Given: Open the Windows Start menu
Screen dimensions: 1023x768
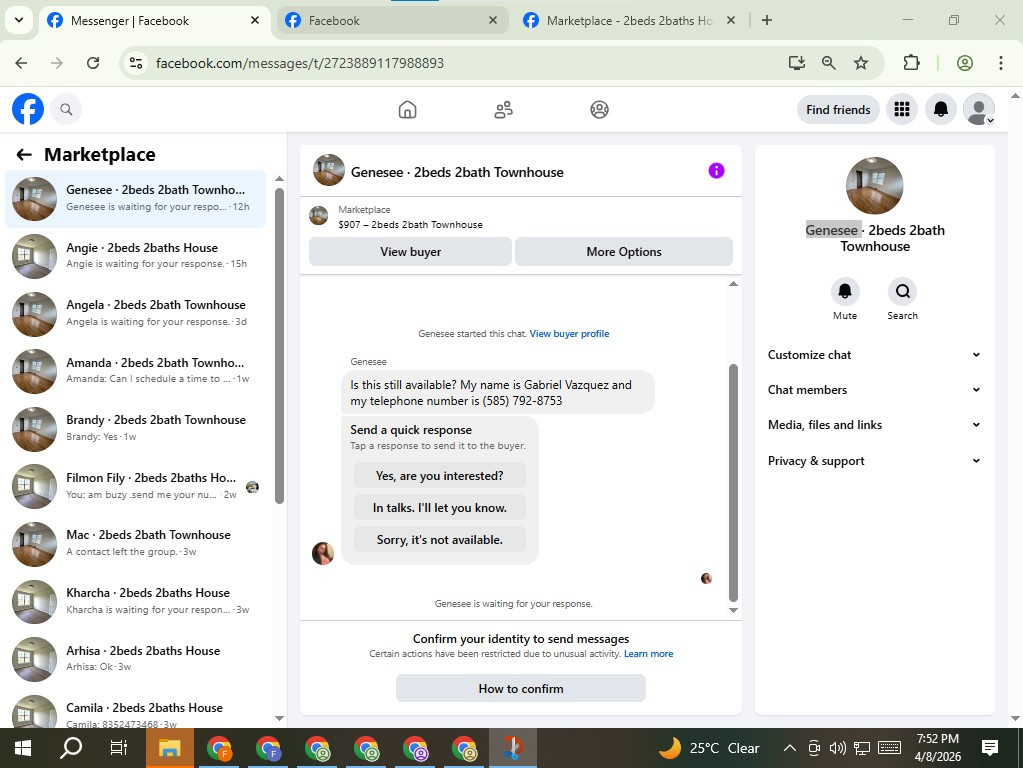Looking at the screenshot, I should point(23,748).
